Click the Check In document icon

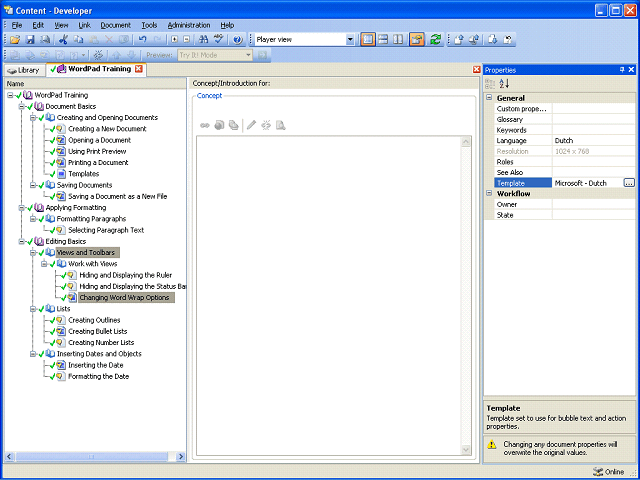point(459,40)
